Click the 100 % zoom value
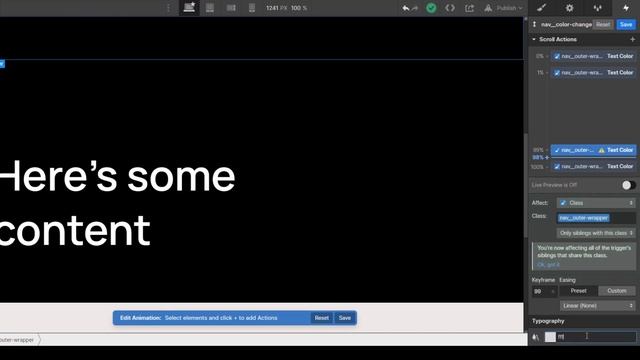The image size is (640, 360). [299, 8]
